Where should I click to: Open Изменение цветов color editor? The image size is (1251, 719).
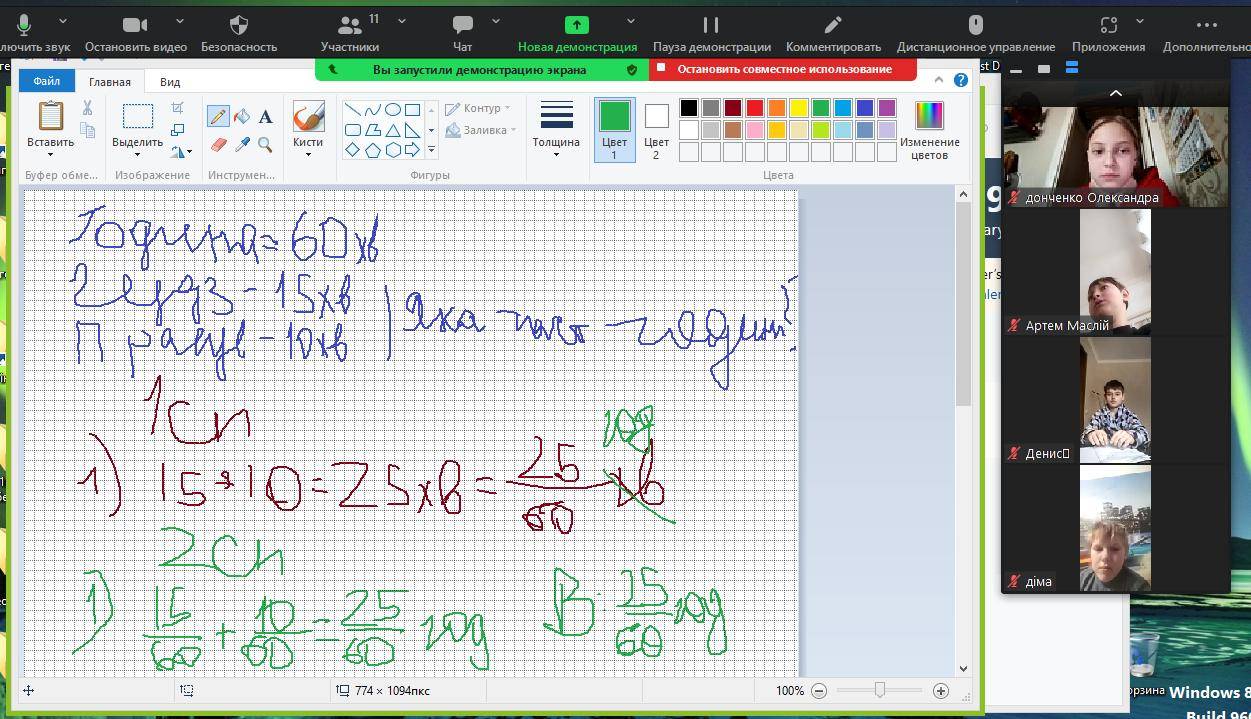929,130
